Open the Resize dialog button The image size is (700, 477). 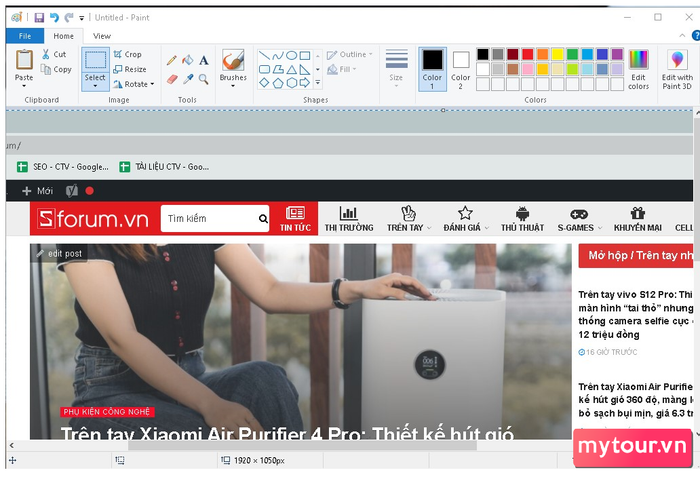pos(130,69)
